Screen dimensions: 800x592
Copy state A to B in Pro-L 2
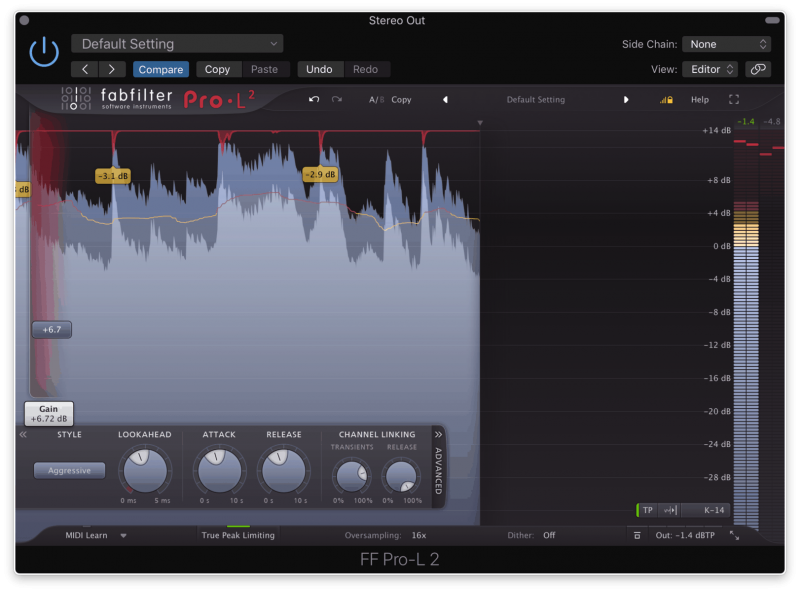tap(401, 100)
